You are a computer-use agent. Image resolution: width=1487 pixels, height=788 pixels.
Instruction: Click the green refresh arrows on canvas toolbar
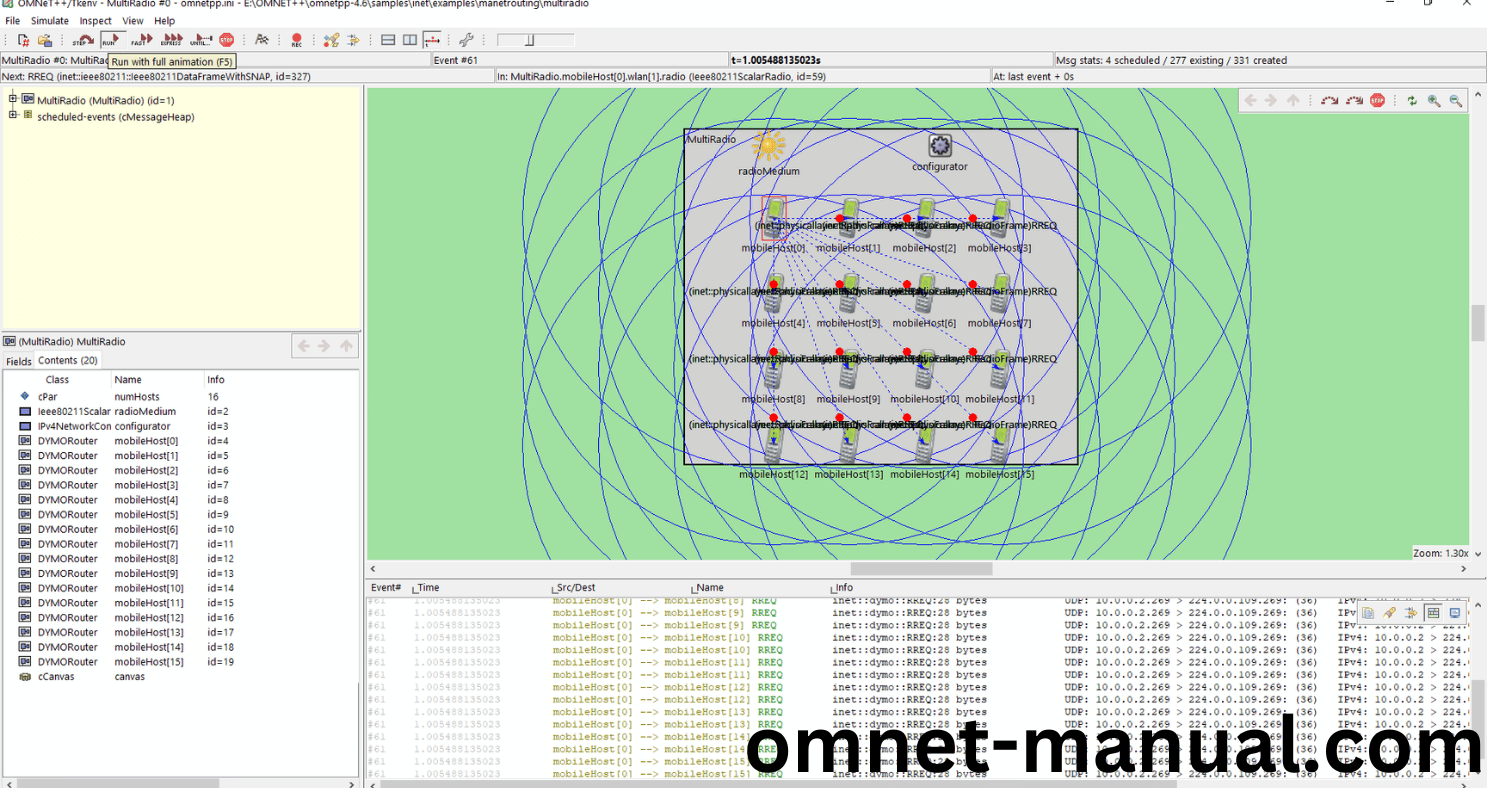[x=1412, y=100]
